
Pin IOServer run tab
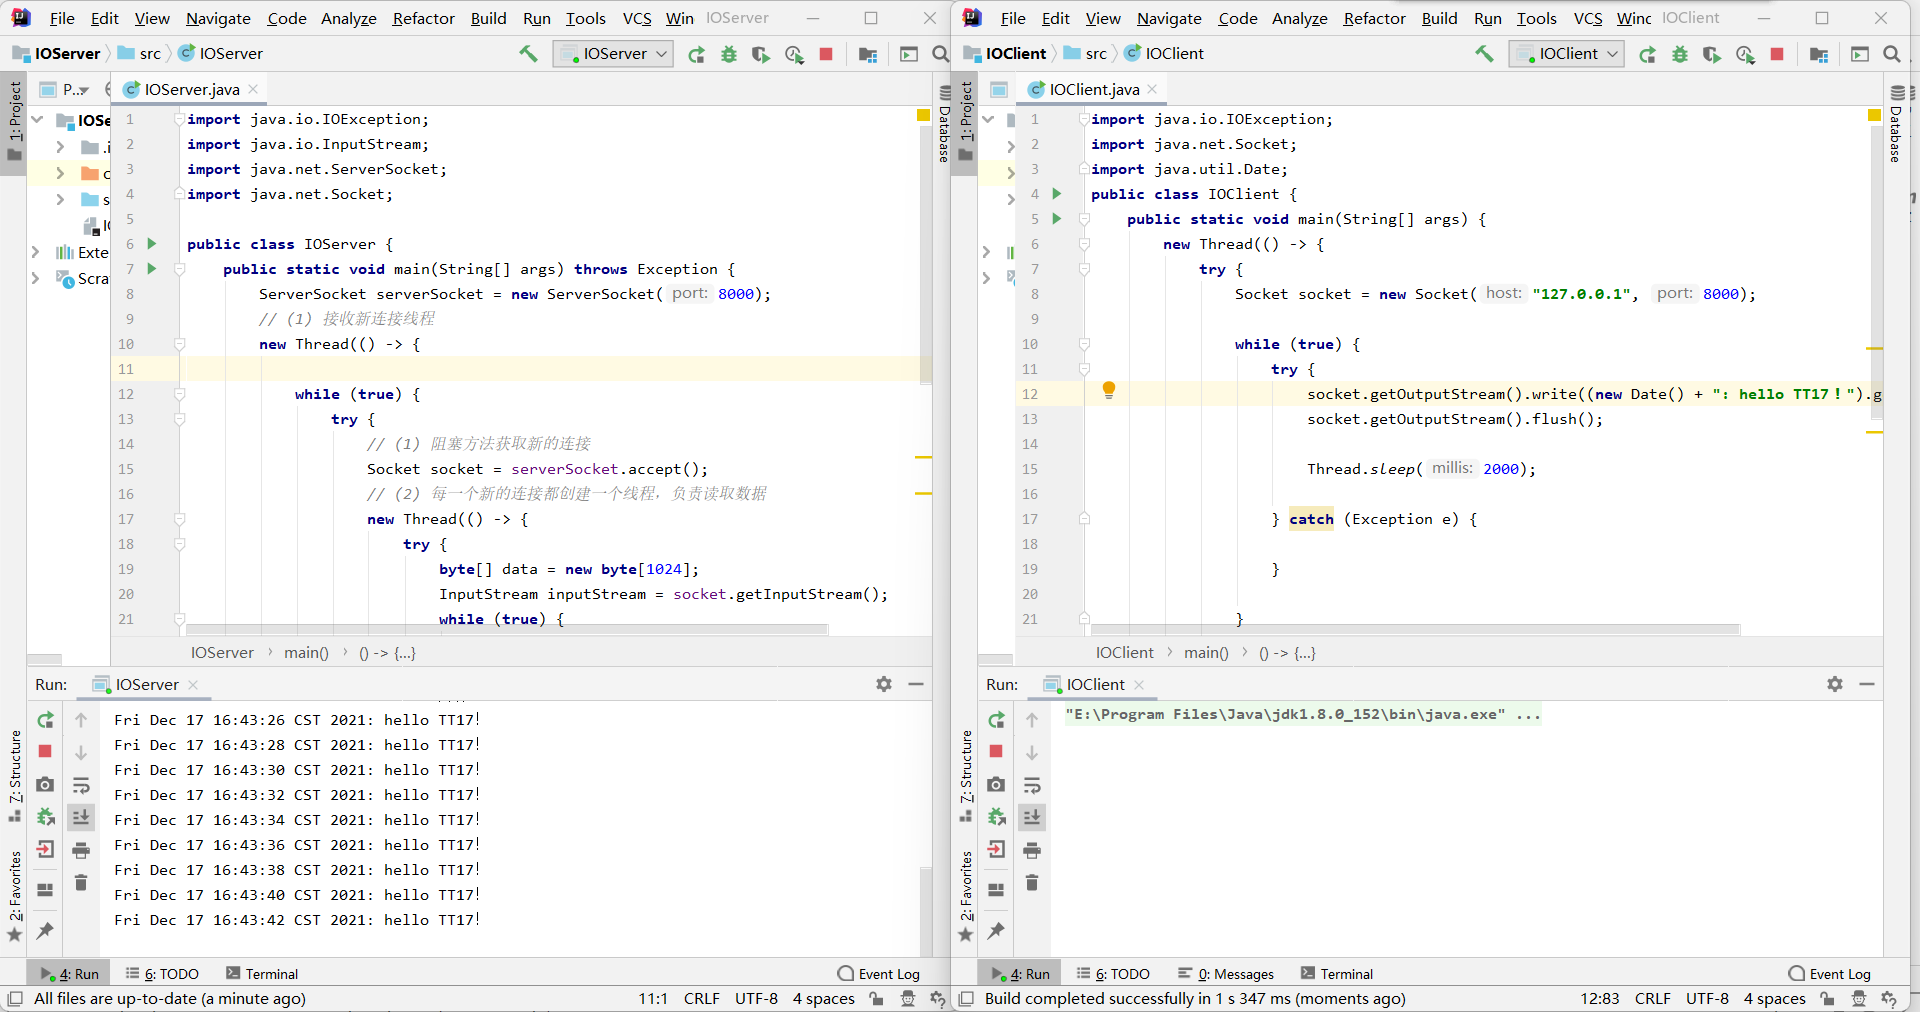coord(45,931)
